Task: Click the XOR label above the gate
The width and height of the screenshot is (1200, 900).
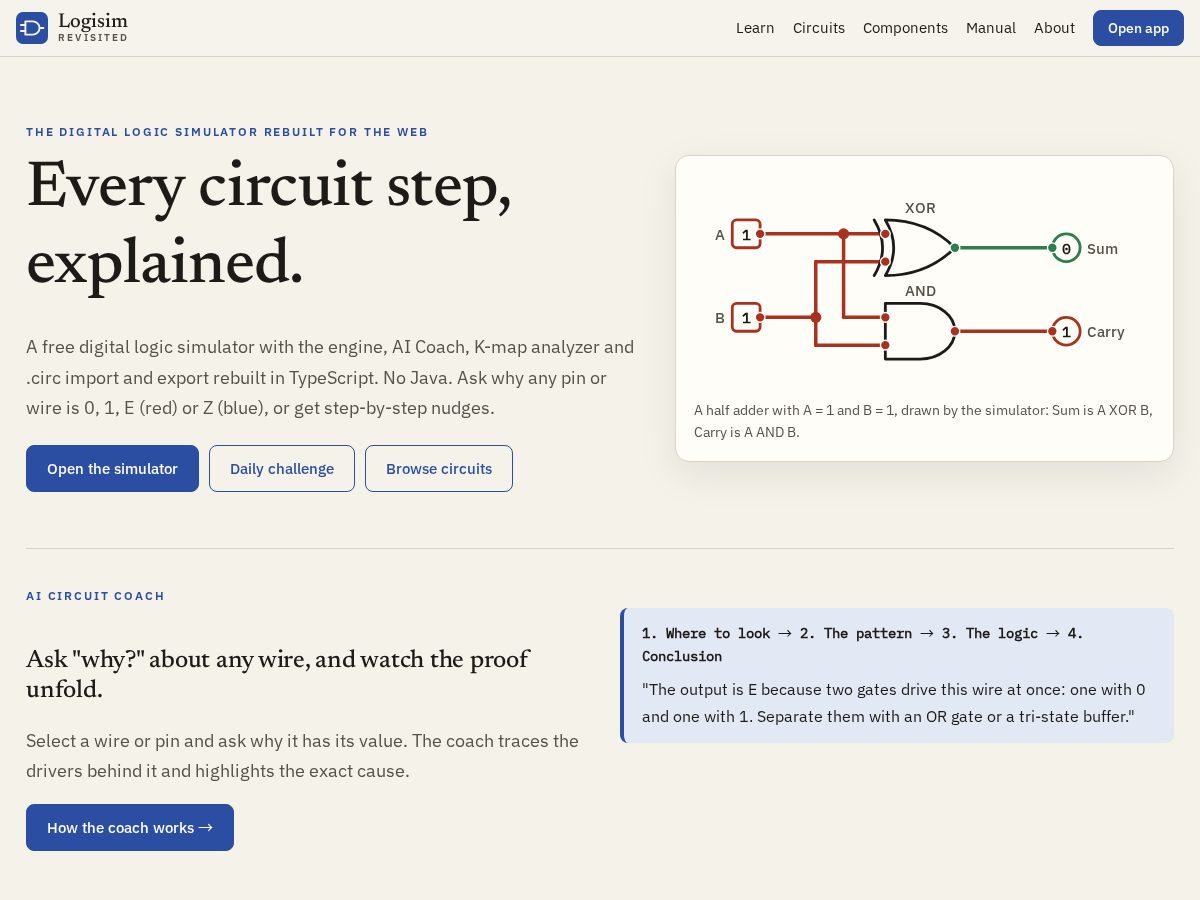Action: (x=920, y=208)
